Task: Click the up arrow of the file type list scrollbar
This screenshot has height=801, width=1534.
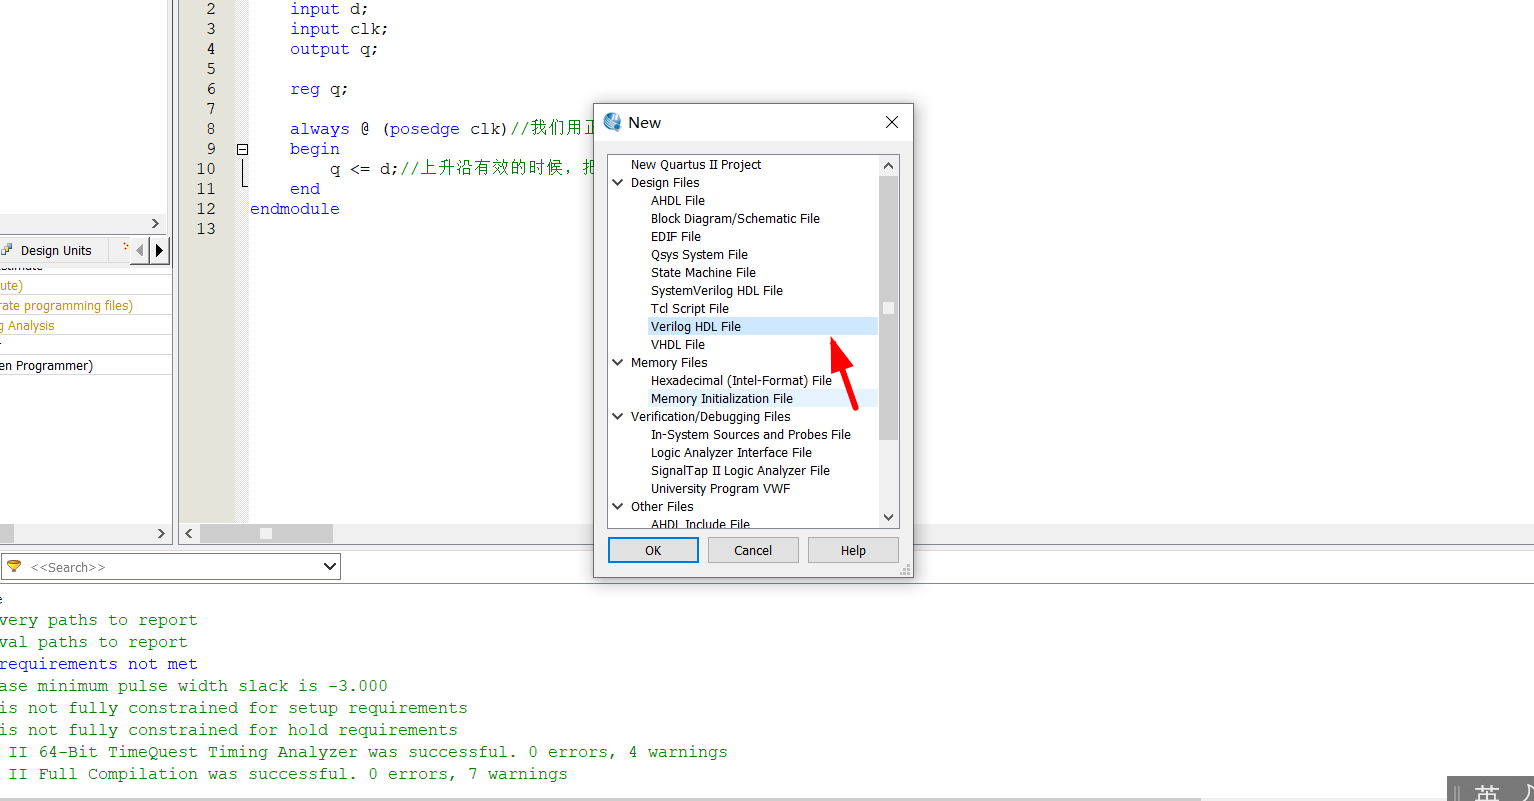Action: tap(888, 165)
